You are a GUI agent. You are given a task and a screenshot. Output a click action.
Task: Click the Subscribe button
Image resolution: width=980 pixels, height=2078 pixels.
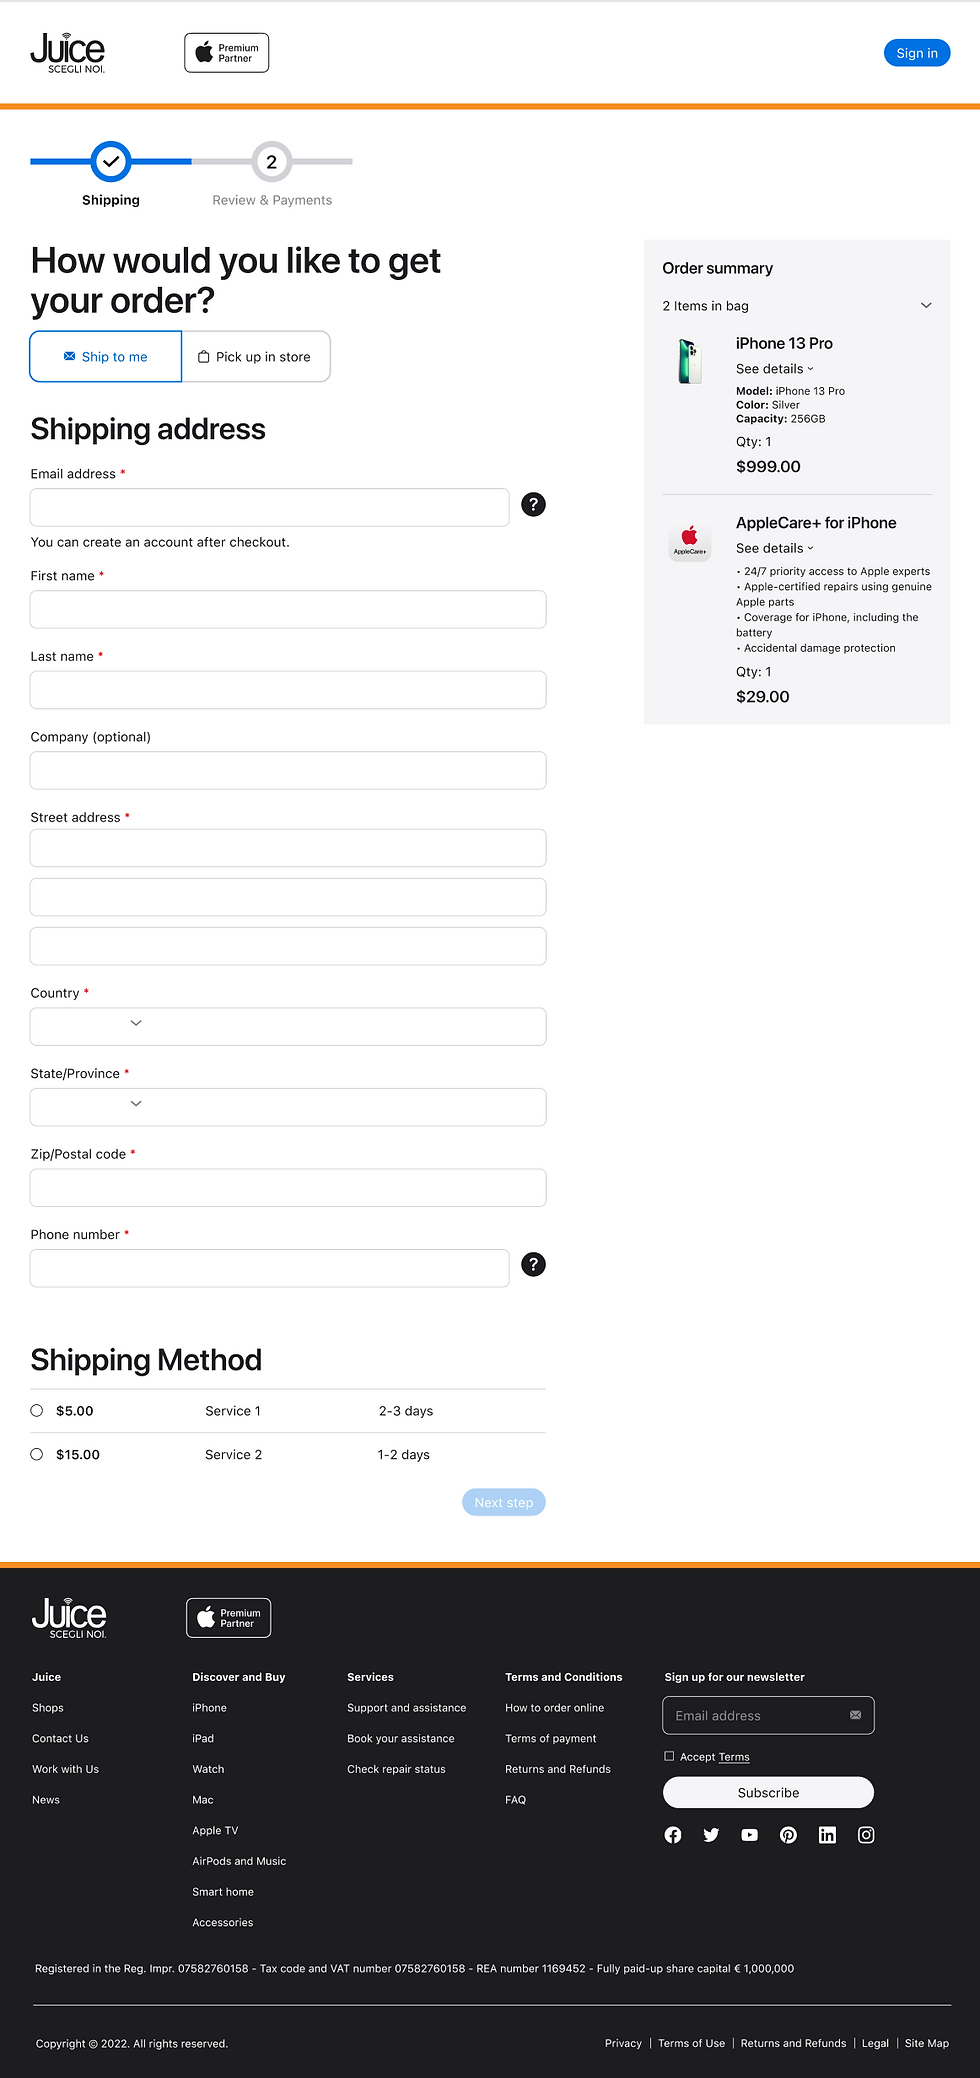767,1792
